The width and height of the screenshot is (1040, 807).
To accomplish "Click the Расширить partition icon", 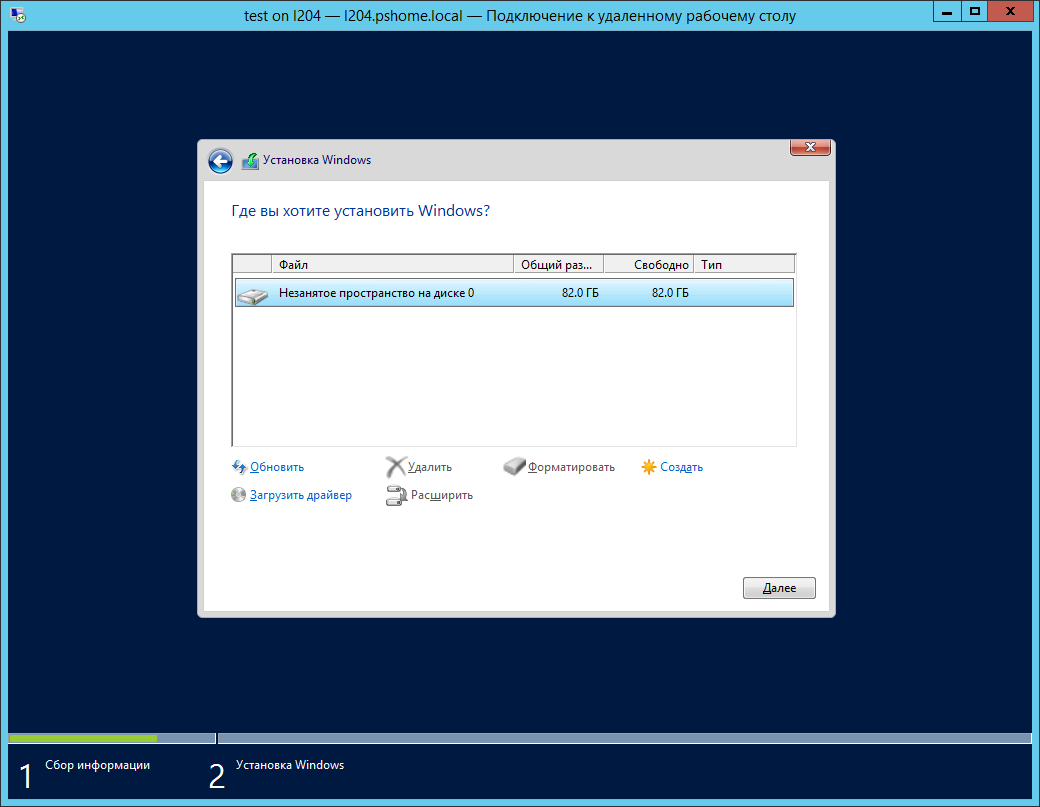I will coord(396,495).
